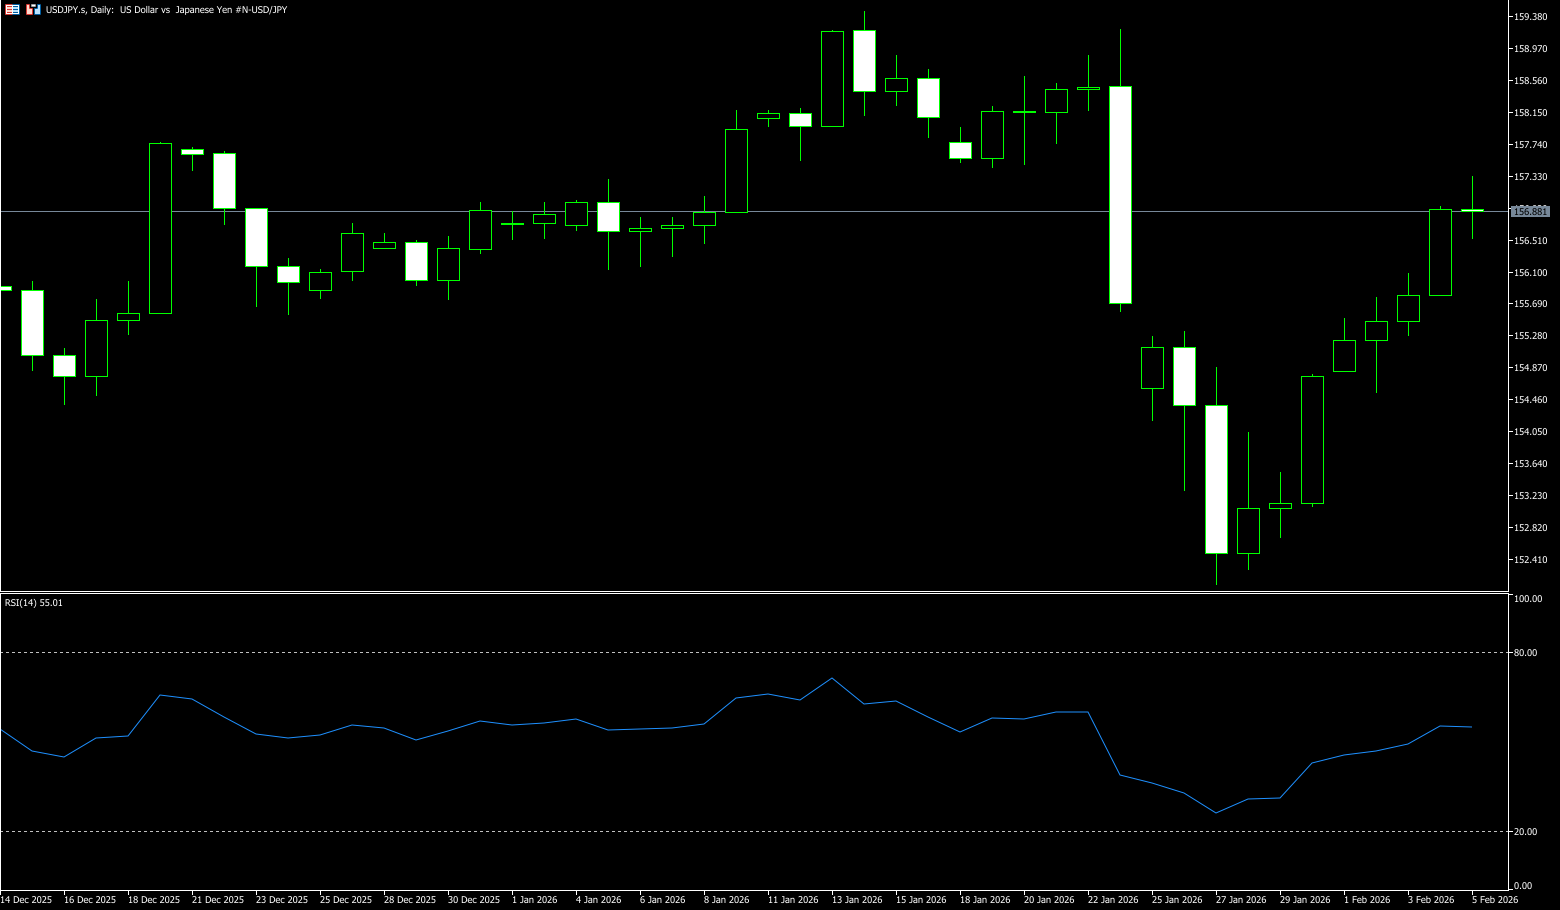The height and width of the screenshot is (910, 1560).
Task: Select the lowest candle on 27 Jan 2026
Action: (x=1216, y=479)
